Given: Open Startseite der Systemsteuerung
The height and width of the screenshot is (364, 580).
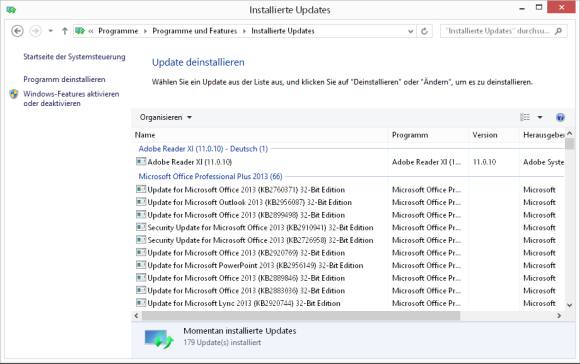Looking at the screenshot, I should 74,57.
